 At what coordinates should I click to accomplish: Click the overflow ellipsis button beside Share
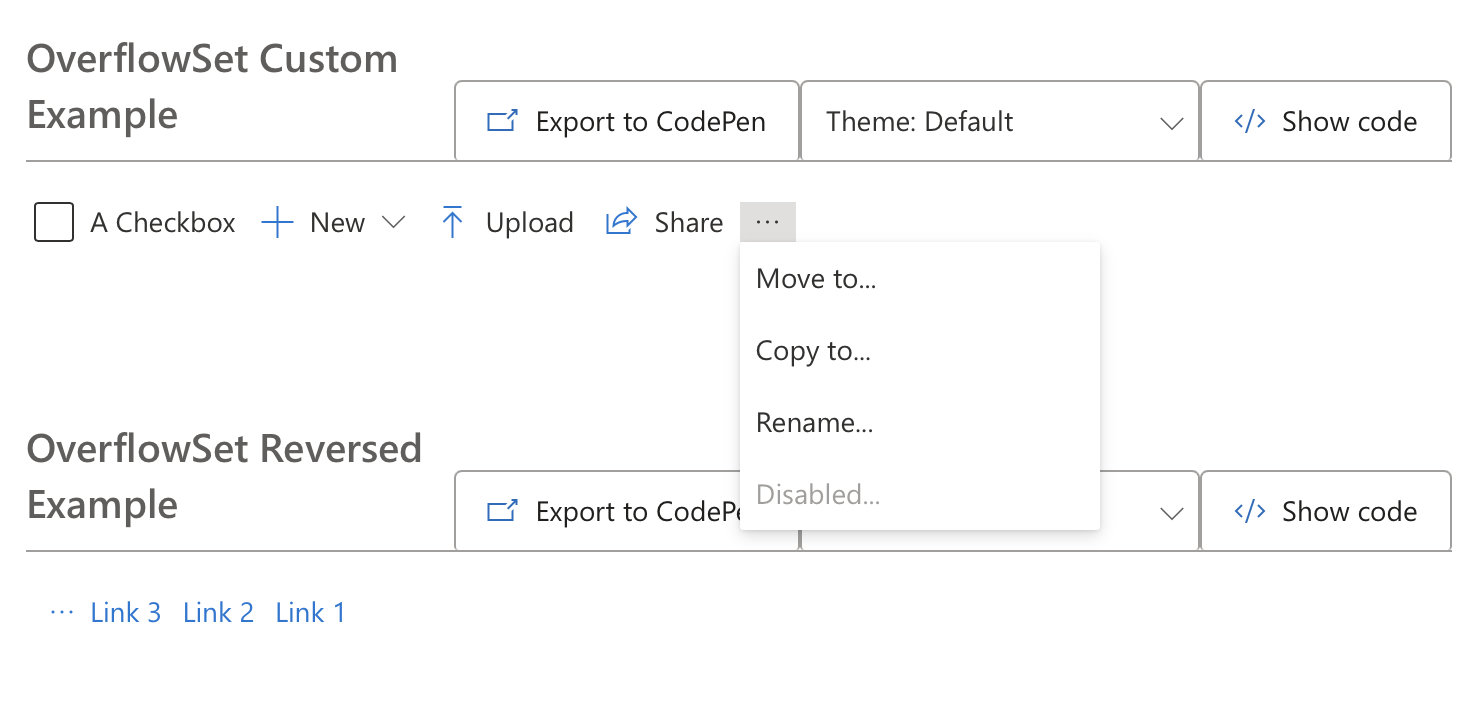[x=767, y=222]
